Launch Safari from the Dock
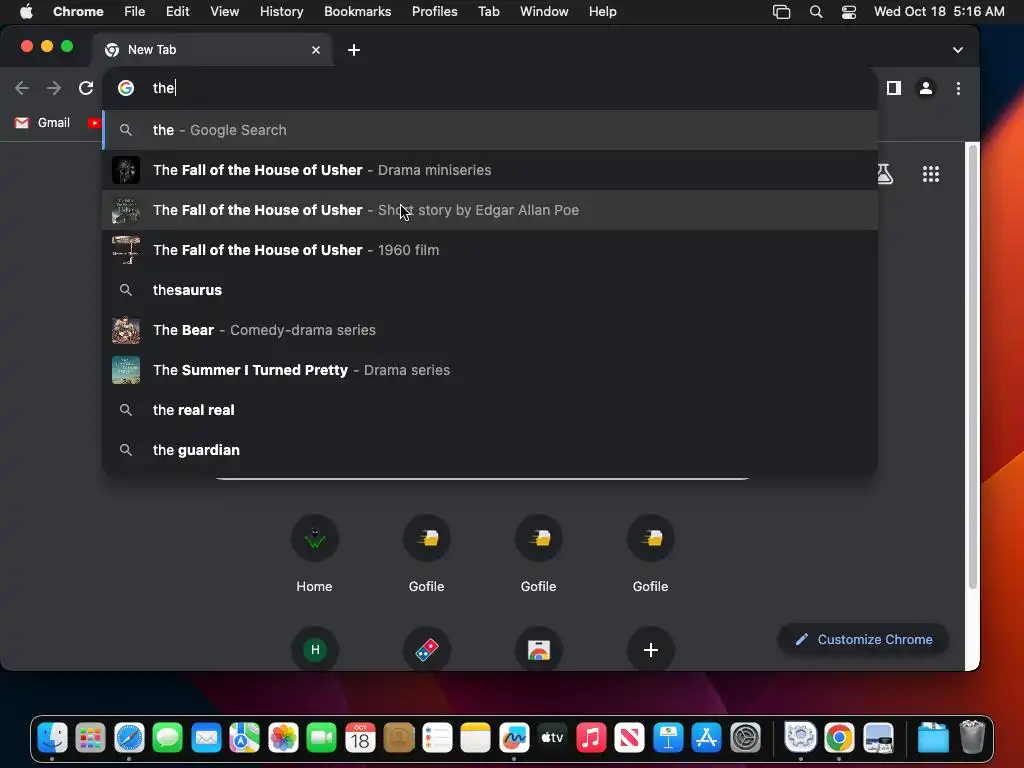 pyautogui.click(x=129, y=739)
